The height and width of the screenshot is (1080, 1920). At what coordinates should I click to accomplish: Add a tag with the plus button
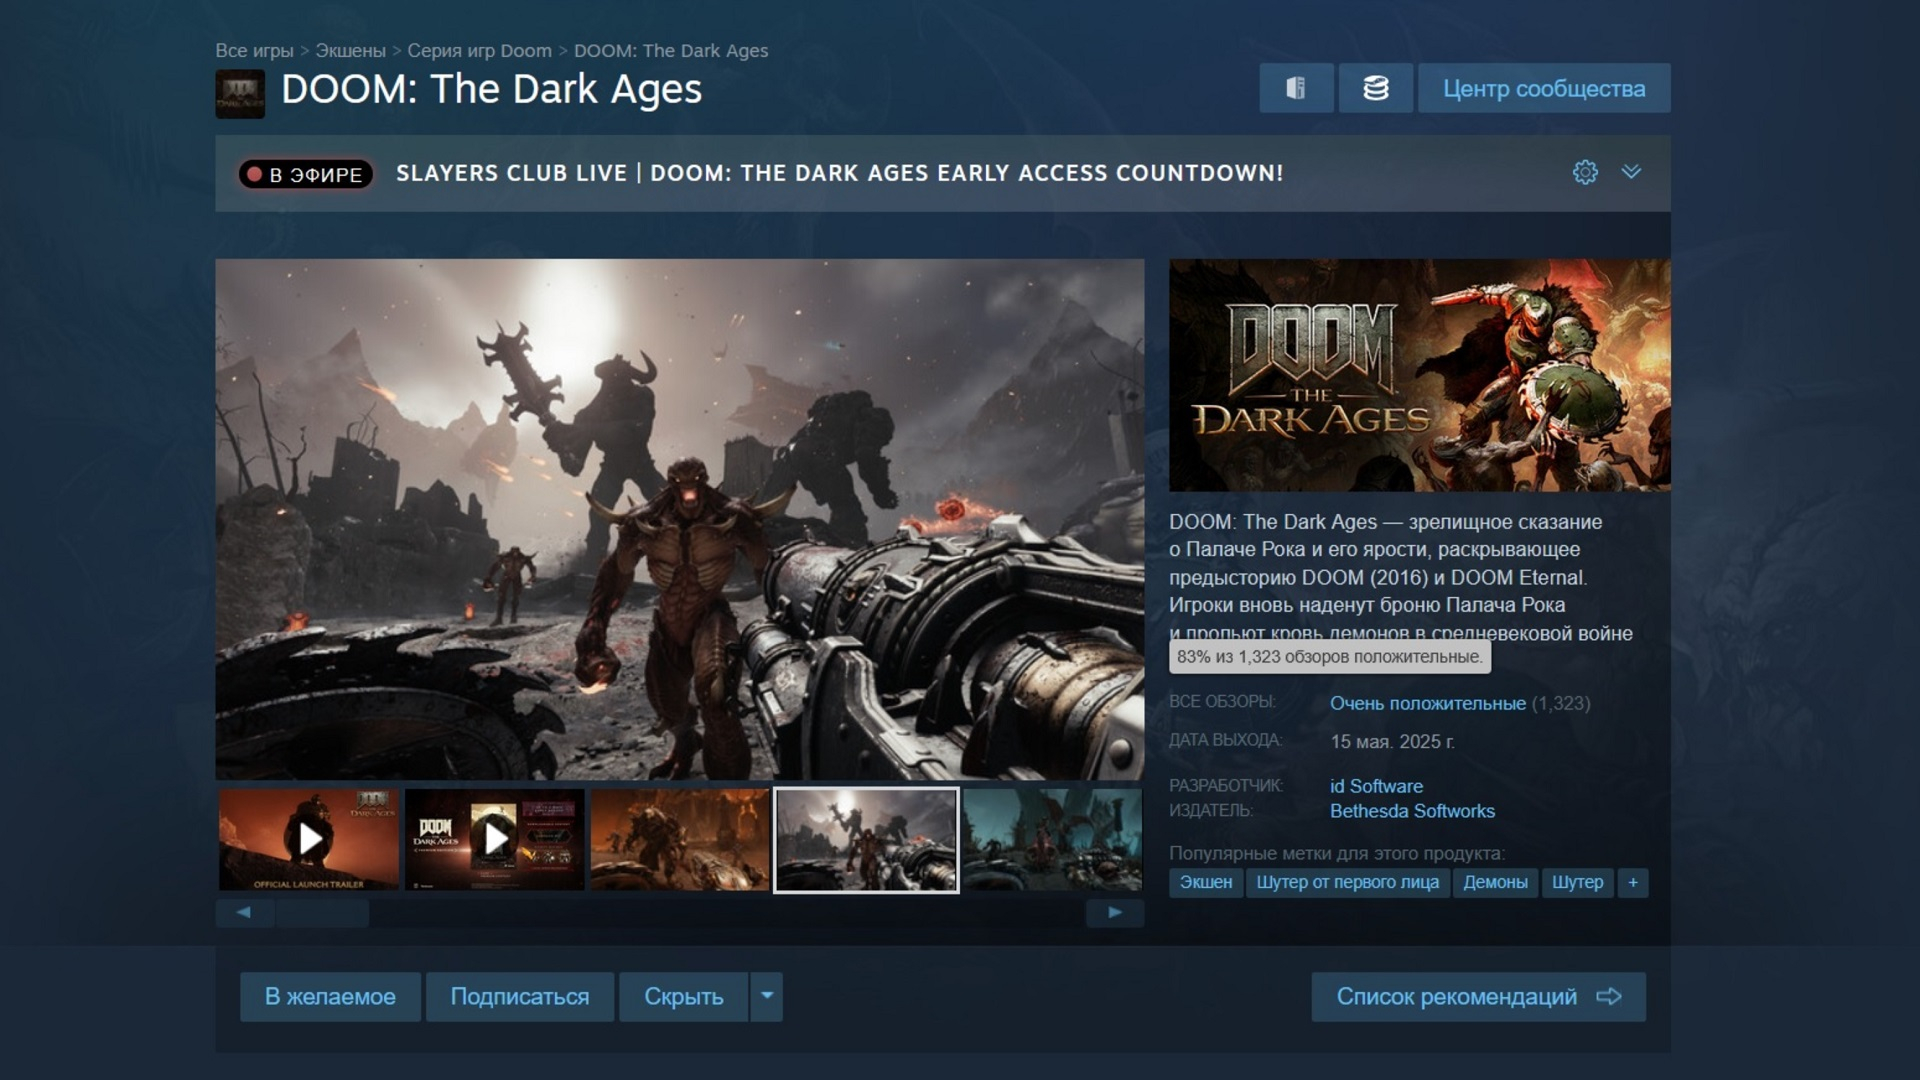pyautogui.click(x=1633, y=882)
